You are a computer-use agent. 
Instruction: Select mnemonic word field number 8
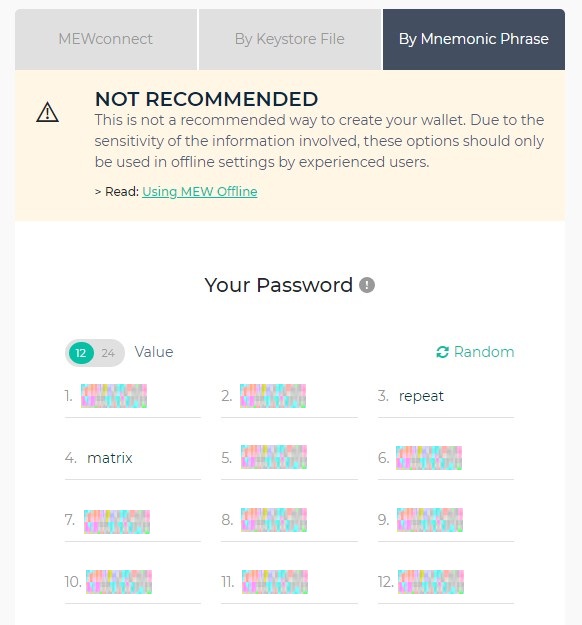(x=289, y=520)
